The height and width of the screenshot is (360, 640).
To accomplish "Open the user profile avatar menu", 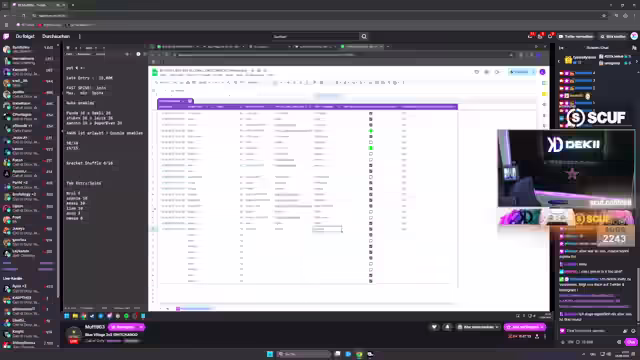I will 634,36.
